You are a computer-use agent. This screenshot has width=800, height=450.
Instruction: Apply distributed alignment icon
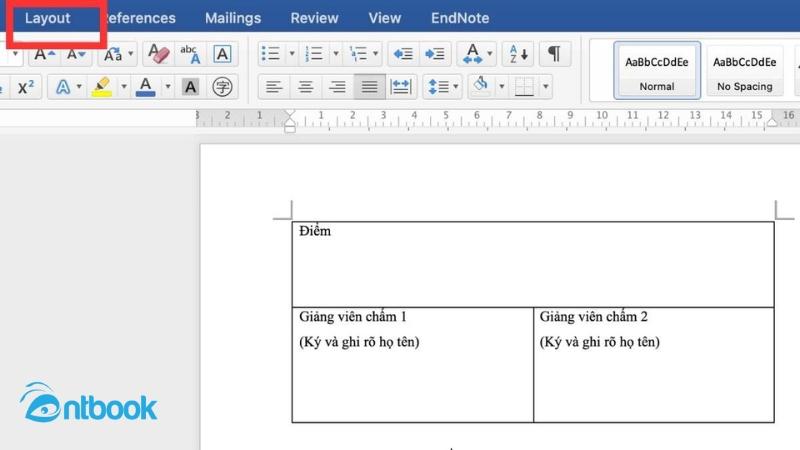(401, 87)
